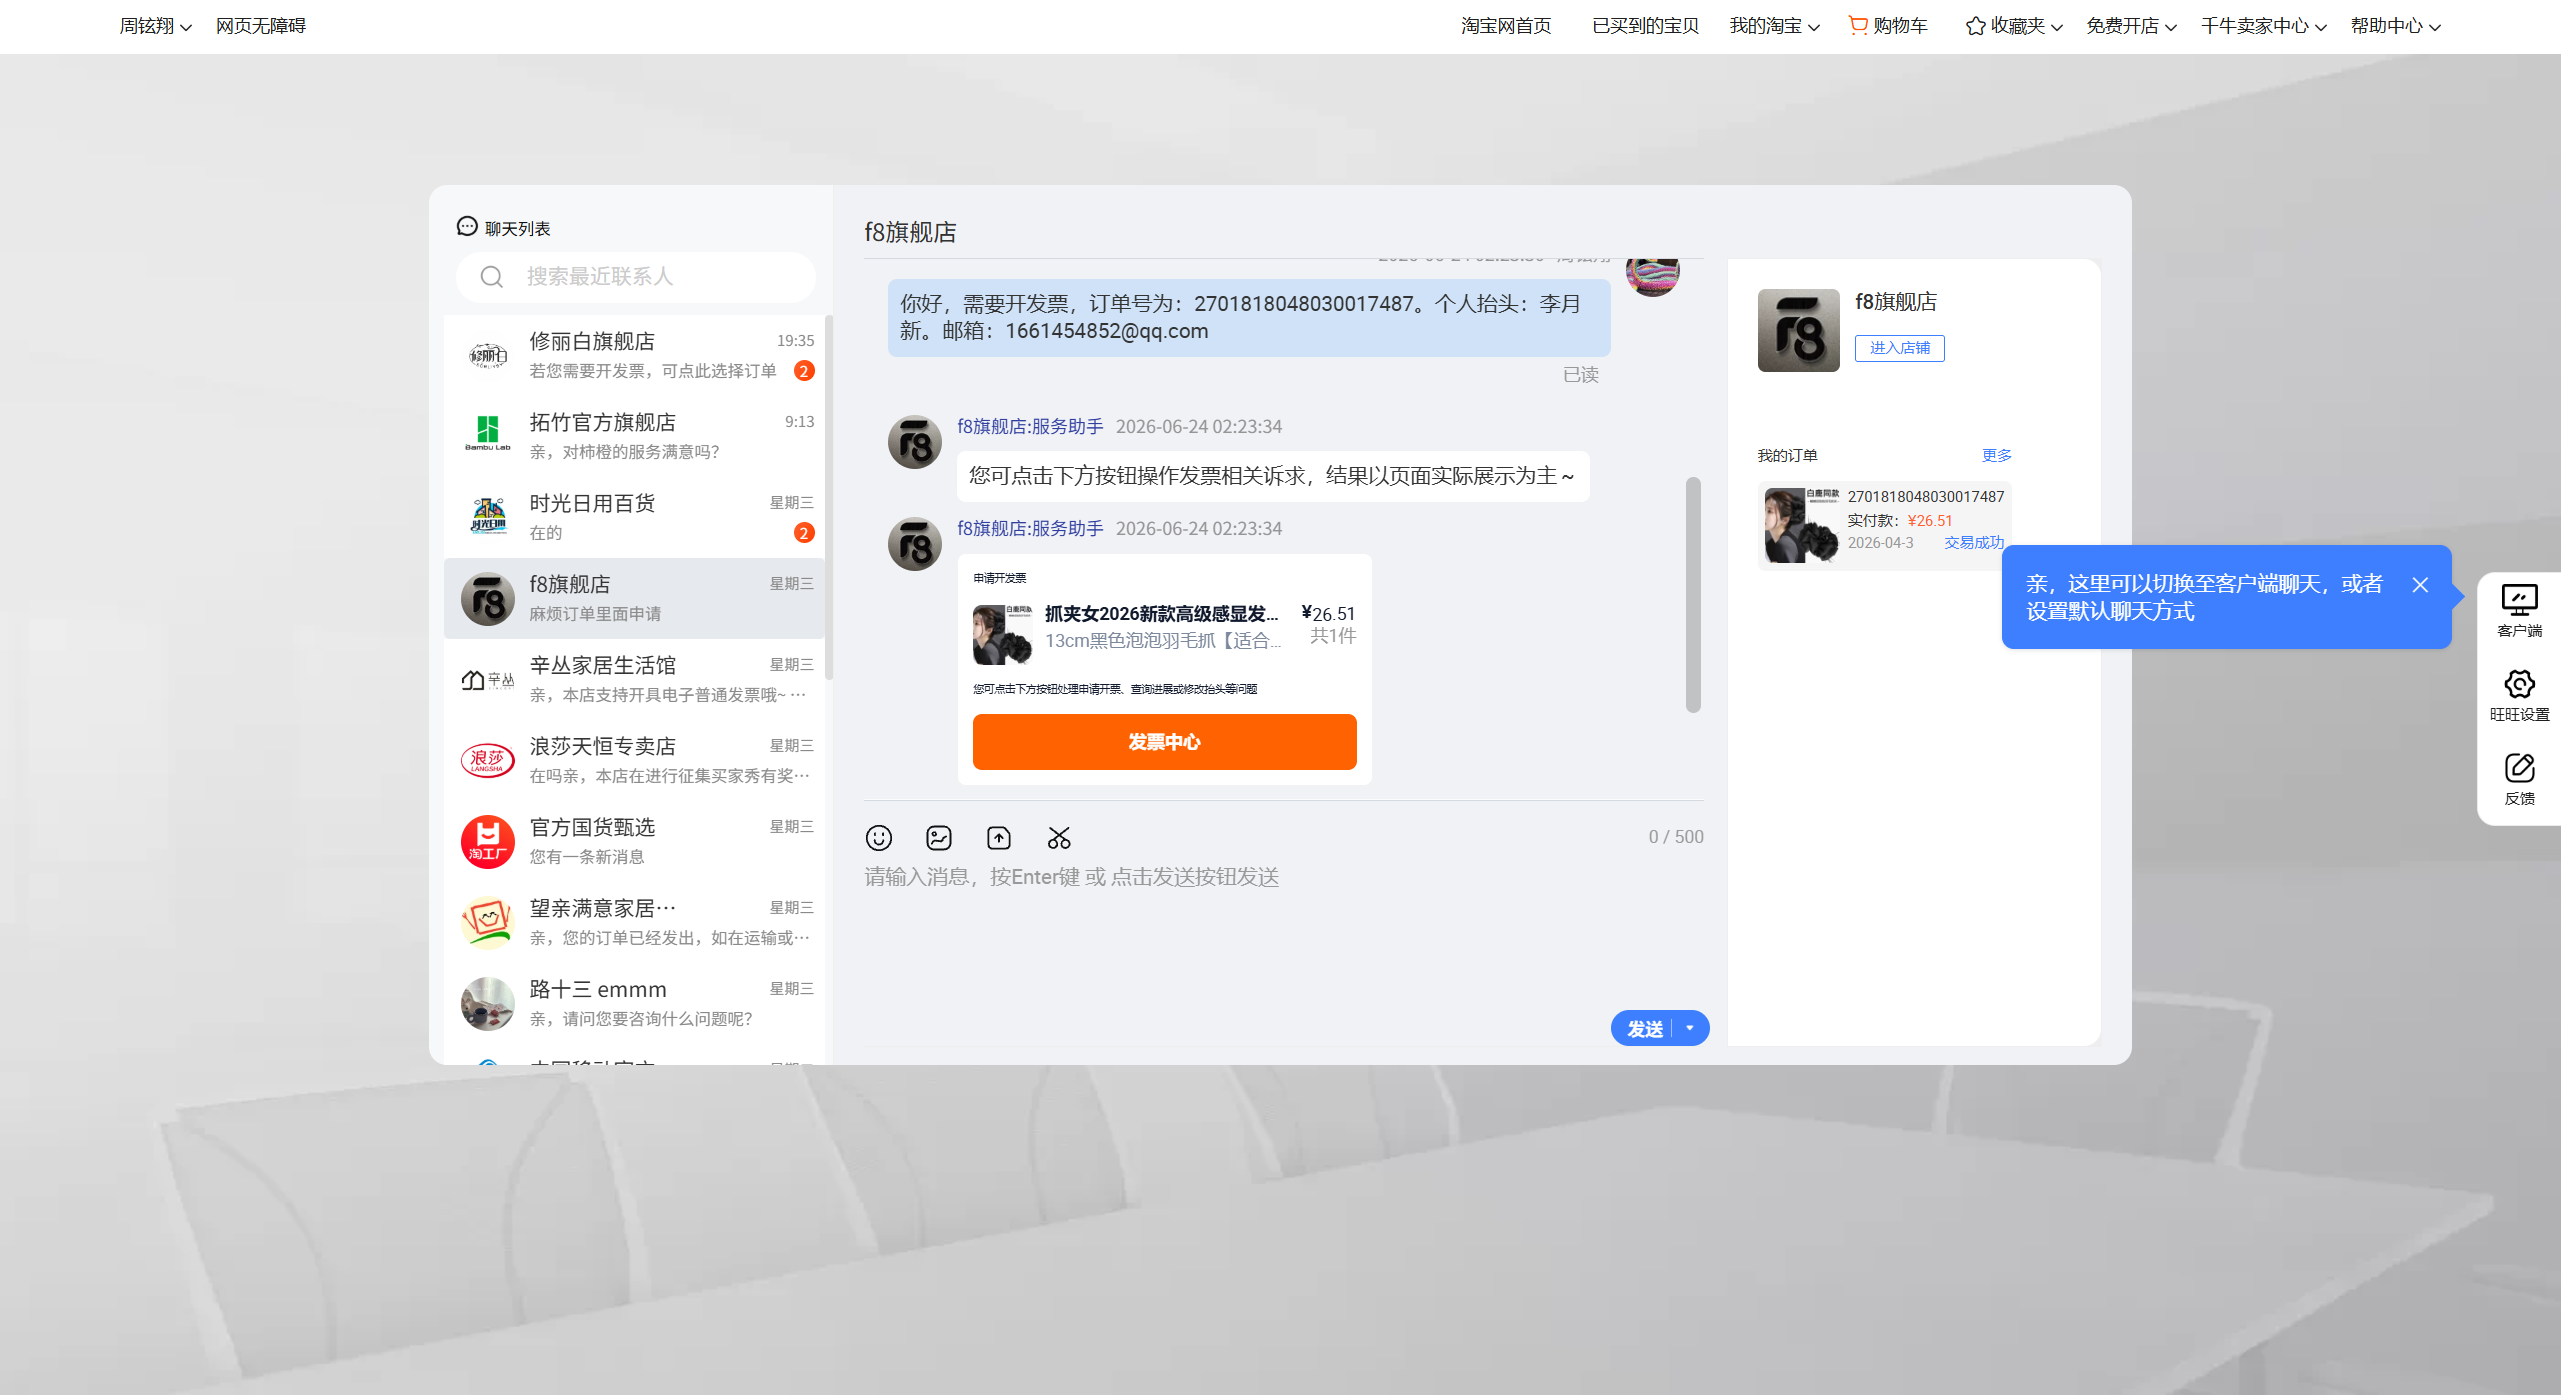2561x1398 pixels.
Task: Open 望亲满意家居 conversation
Action: (635, 923)
